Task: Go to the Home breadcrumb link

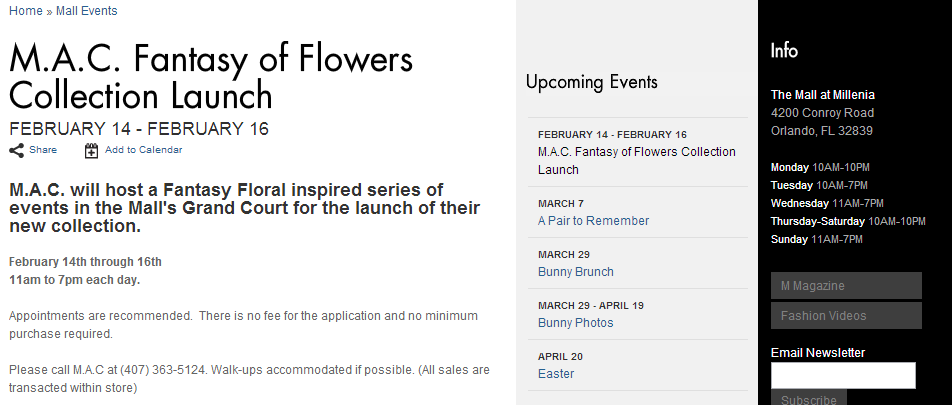Action: 26,11
